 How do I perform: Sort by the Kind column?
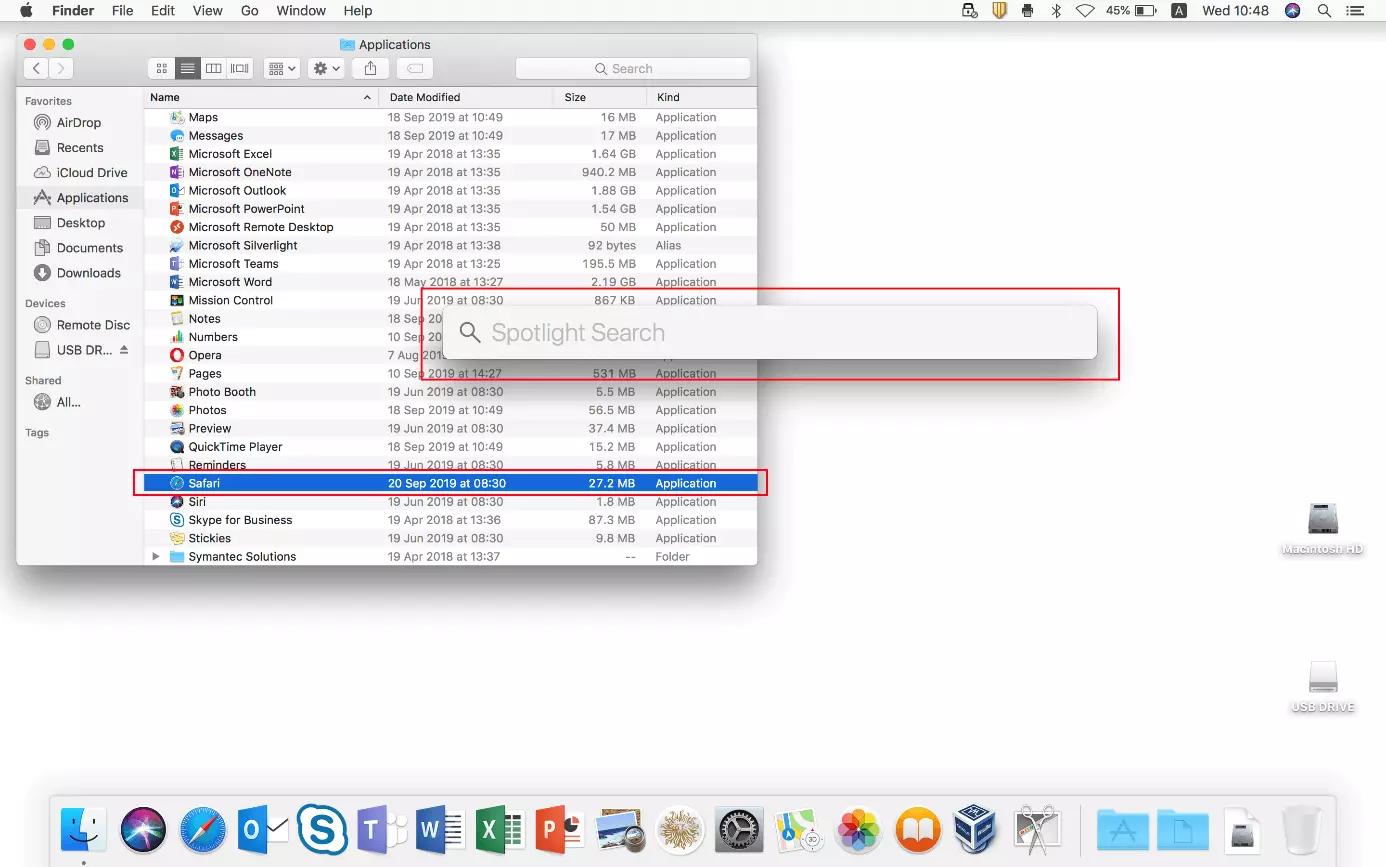click(702, 97)
